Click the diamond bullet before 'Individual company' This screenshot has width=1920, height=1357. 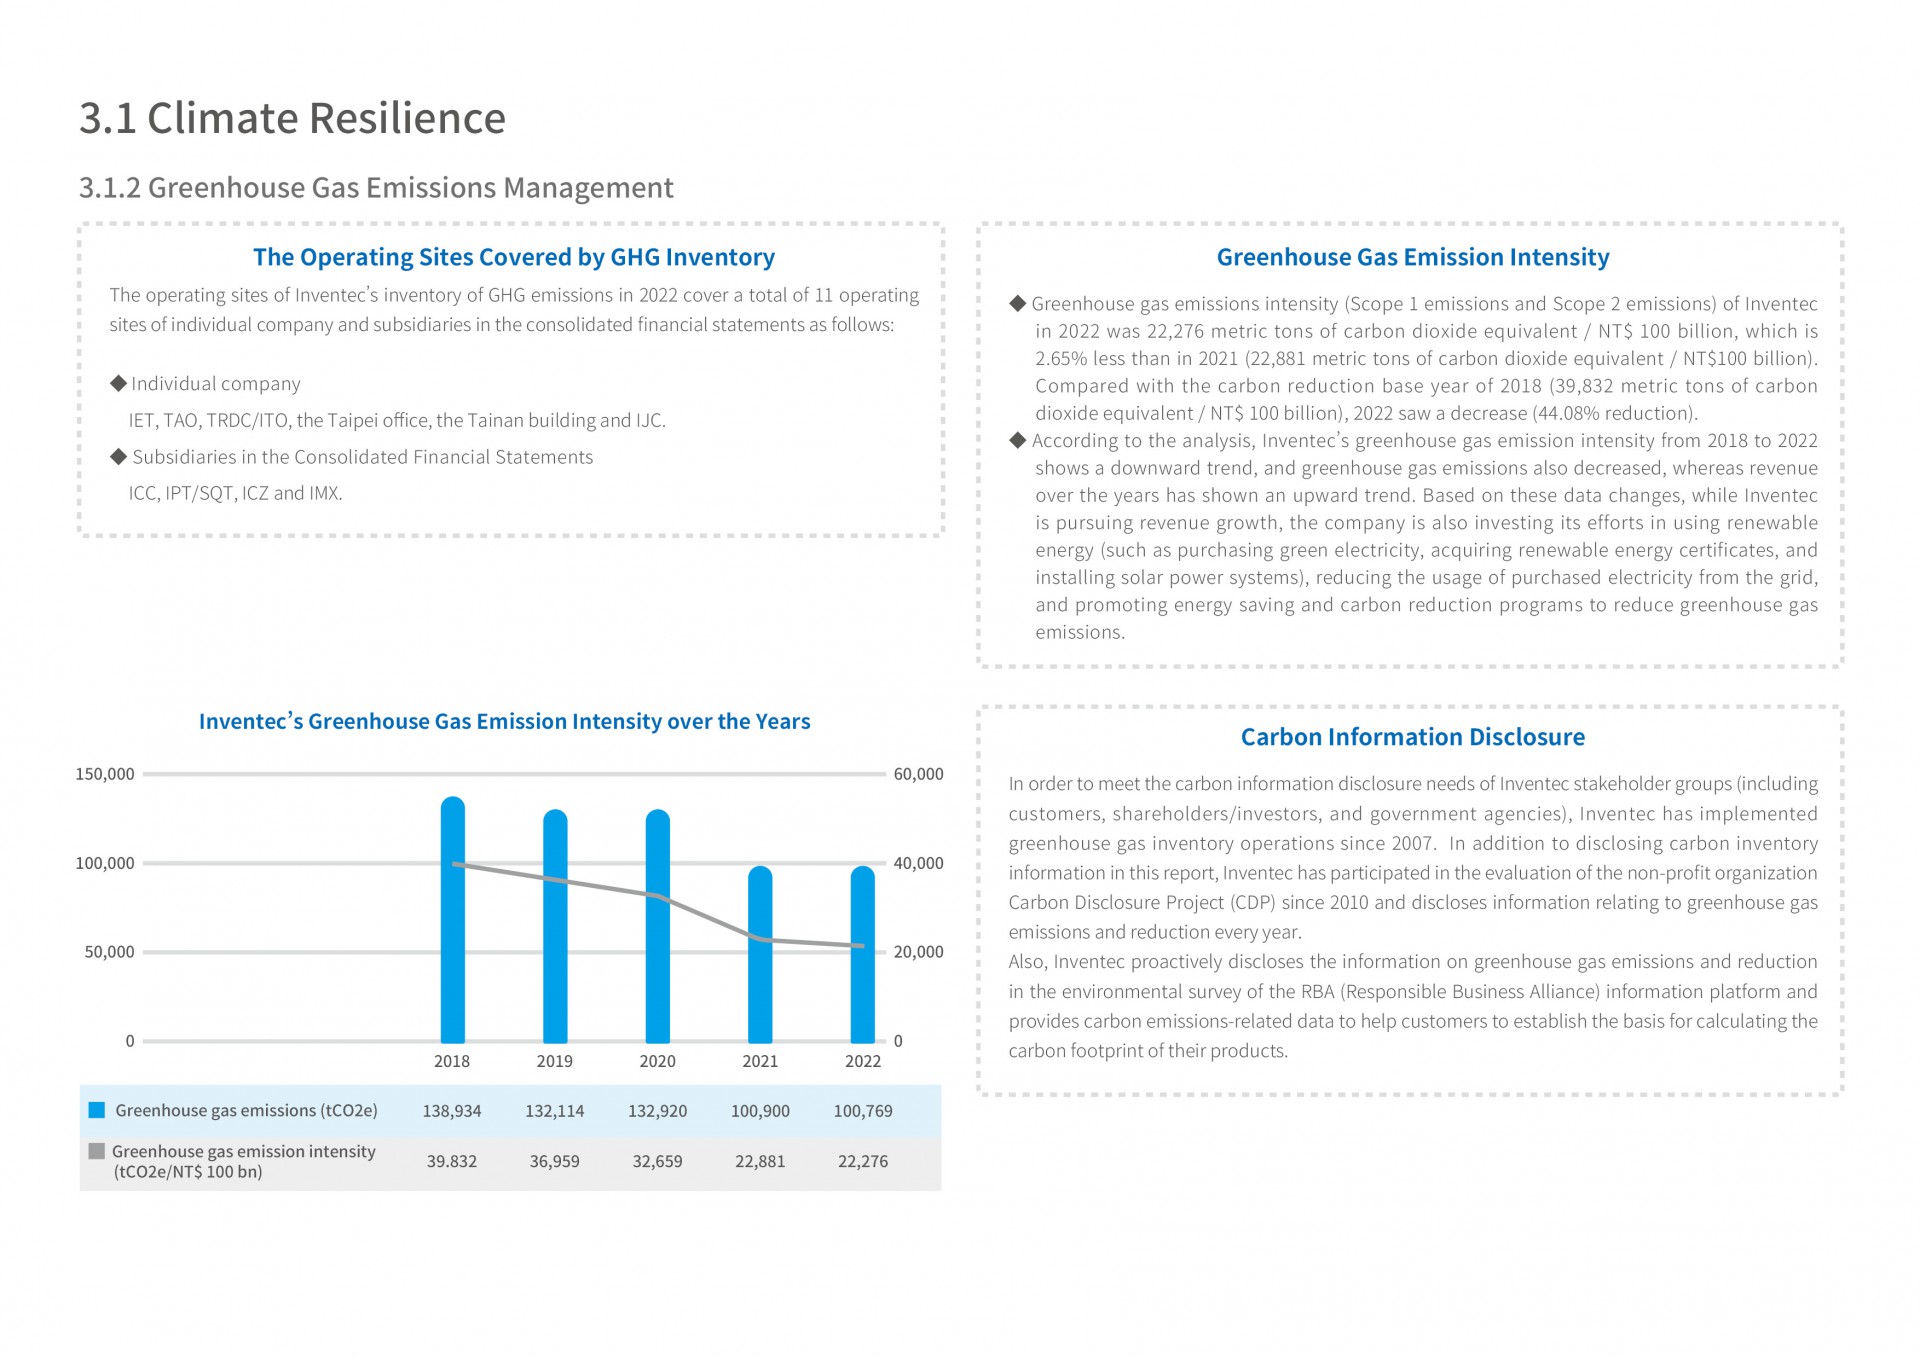click(x=118, y=383)
